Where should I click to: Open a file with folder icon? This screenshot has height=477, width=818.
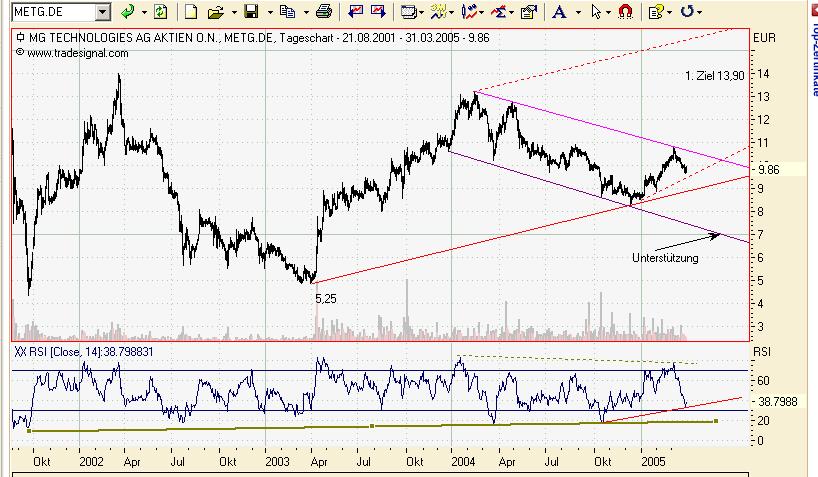pyautogui.click(x=215, y=11)
